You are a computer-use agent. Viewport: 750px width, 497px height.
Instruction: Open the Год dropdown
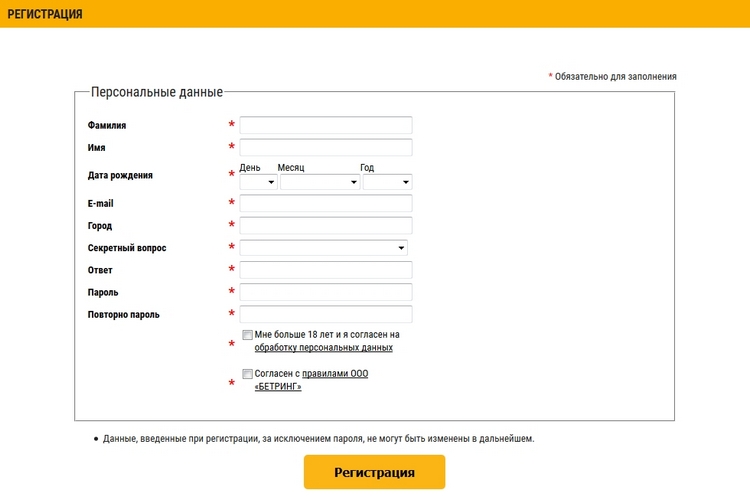pyautogui.click(x=387, y=182)
